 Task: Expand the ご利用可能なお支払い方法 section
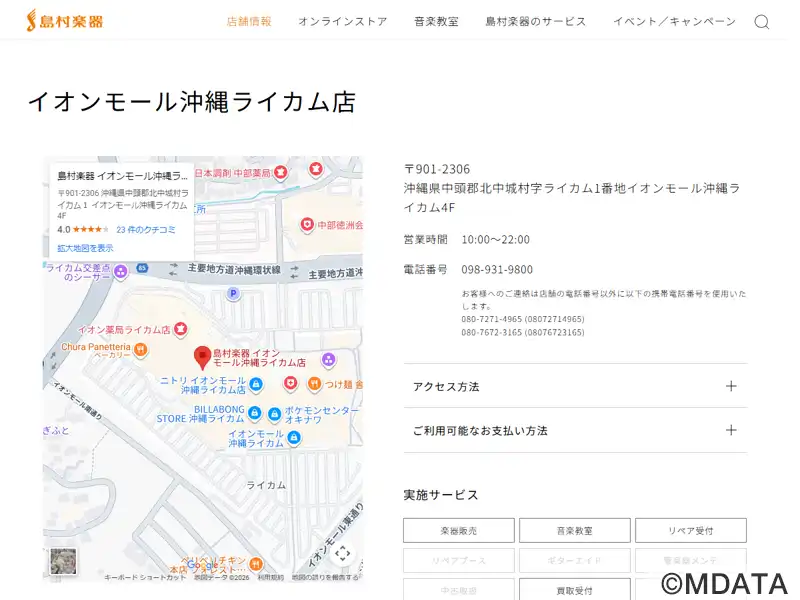[575, 431]
